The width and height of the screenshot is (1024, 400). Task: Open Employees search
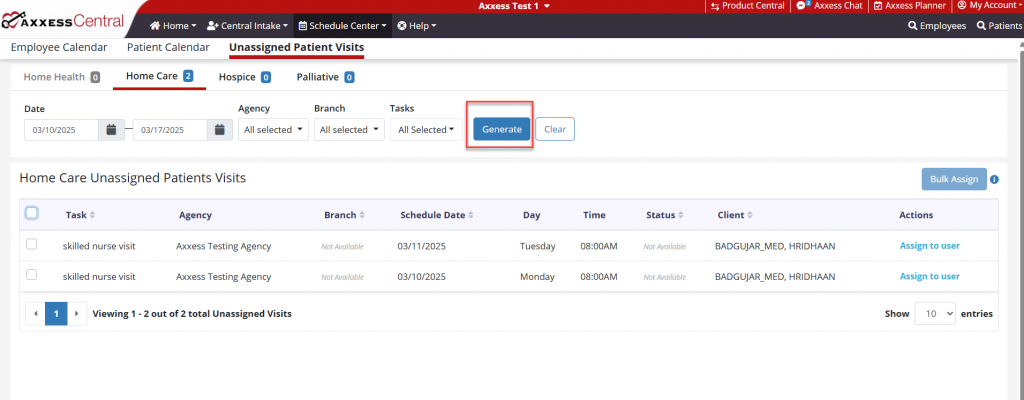(x=937, y=26)
